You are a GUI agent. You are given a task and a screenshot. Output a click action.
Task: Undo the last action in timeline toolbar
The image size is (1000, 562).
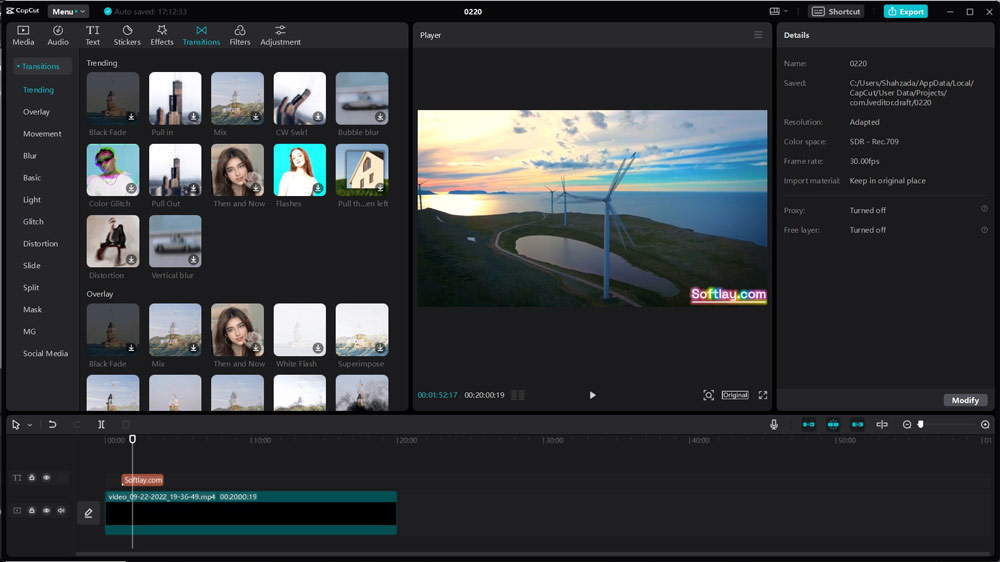coord(52,424)
